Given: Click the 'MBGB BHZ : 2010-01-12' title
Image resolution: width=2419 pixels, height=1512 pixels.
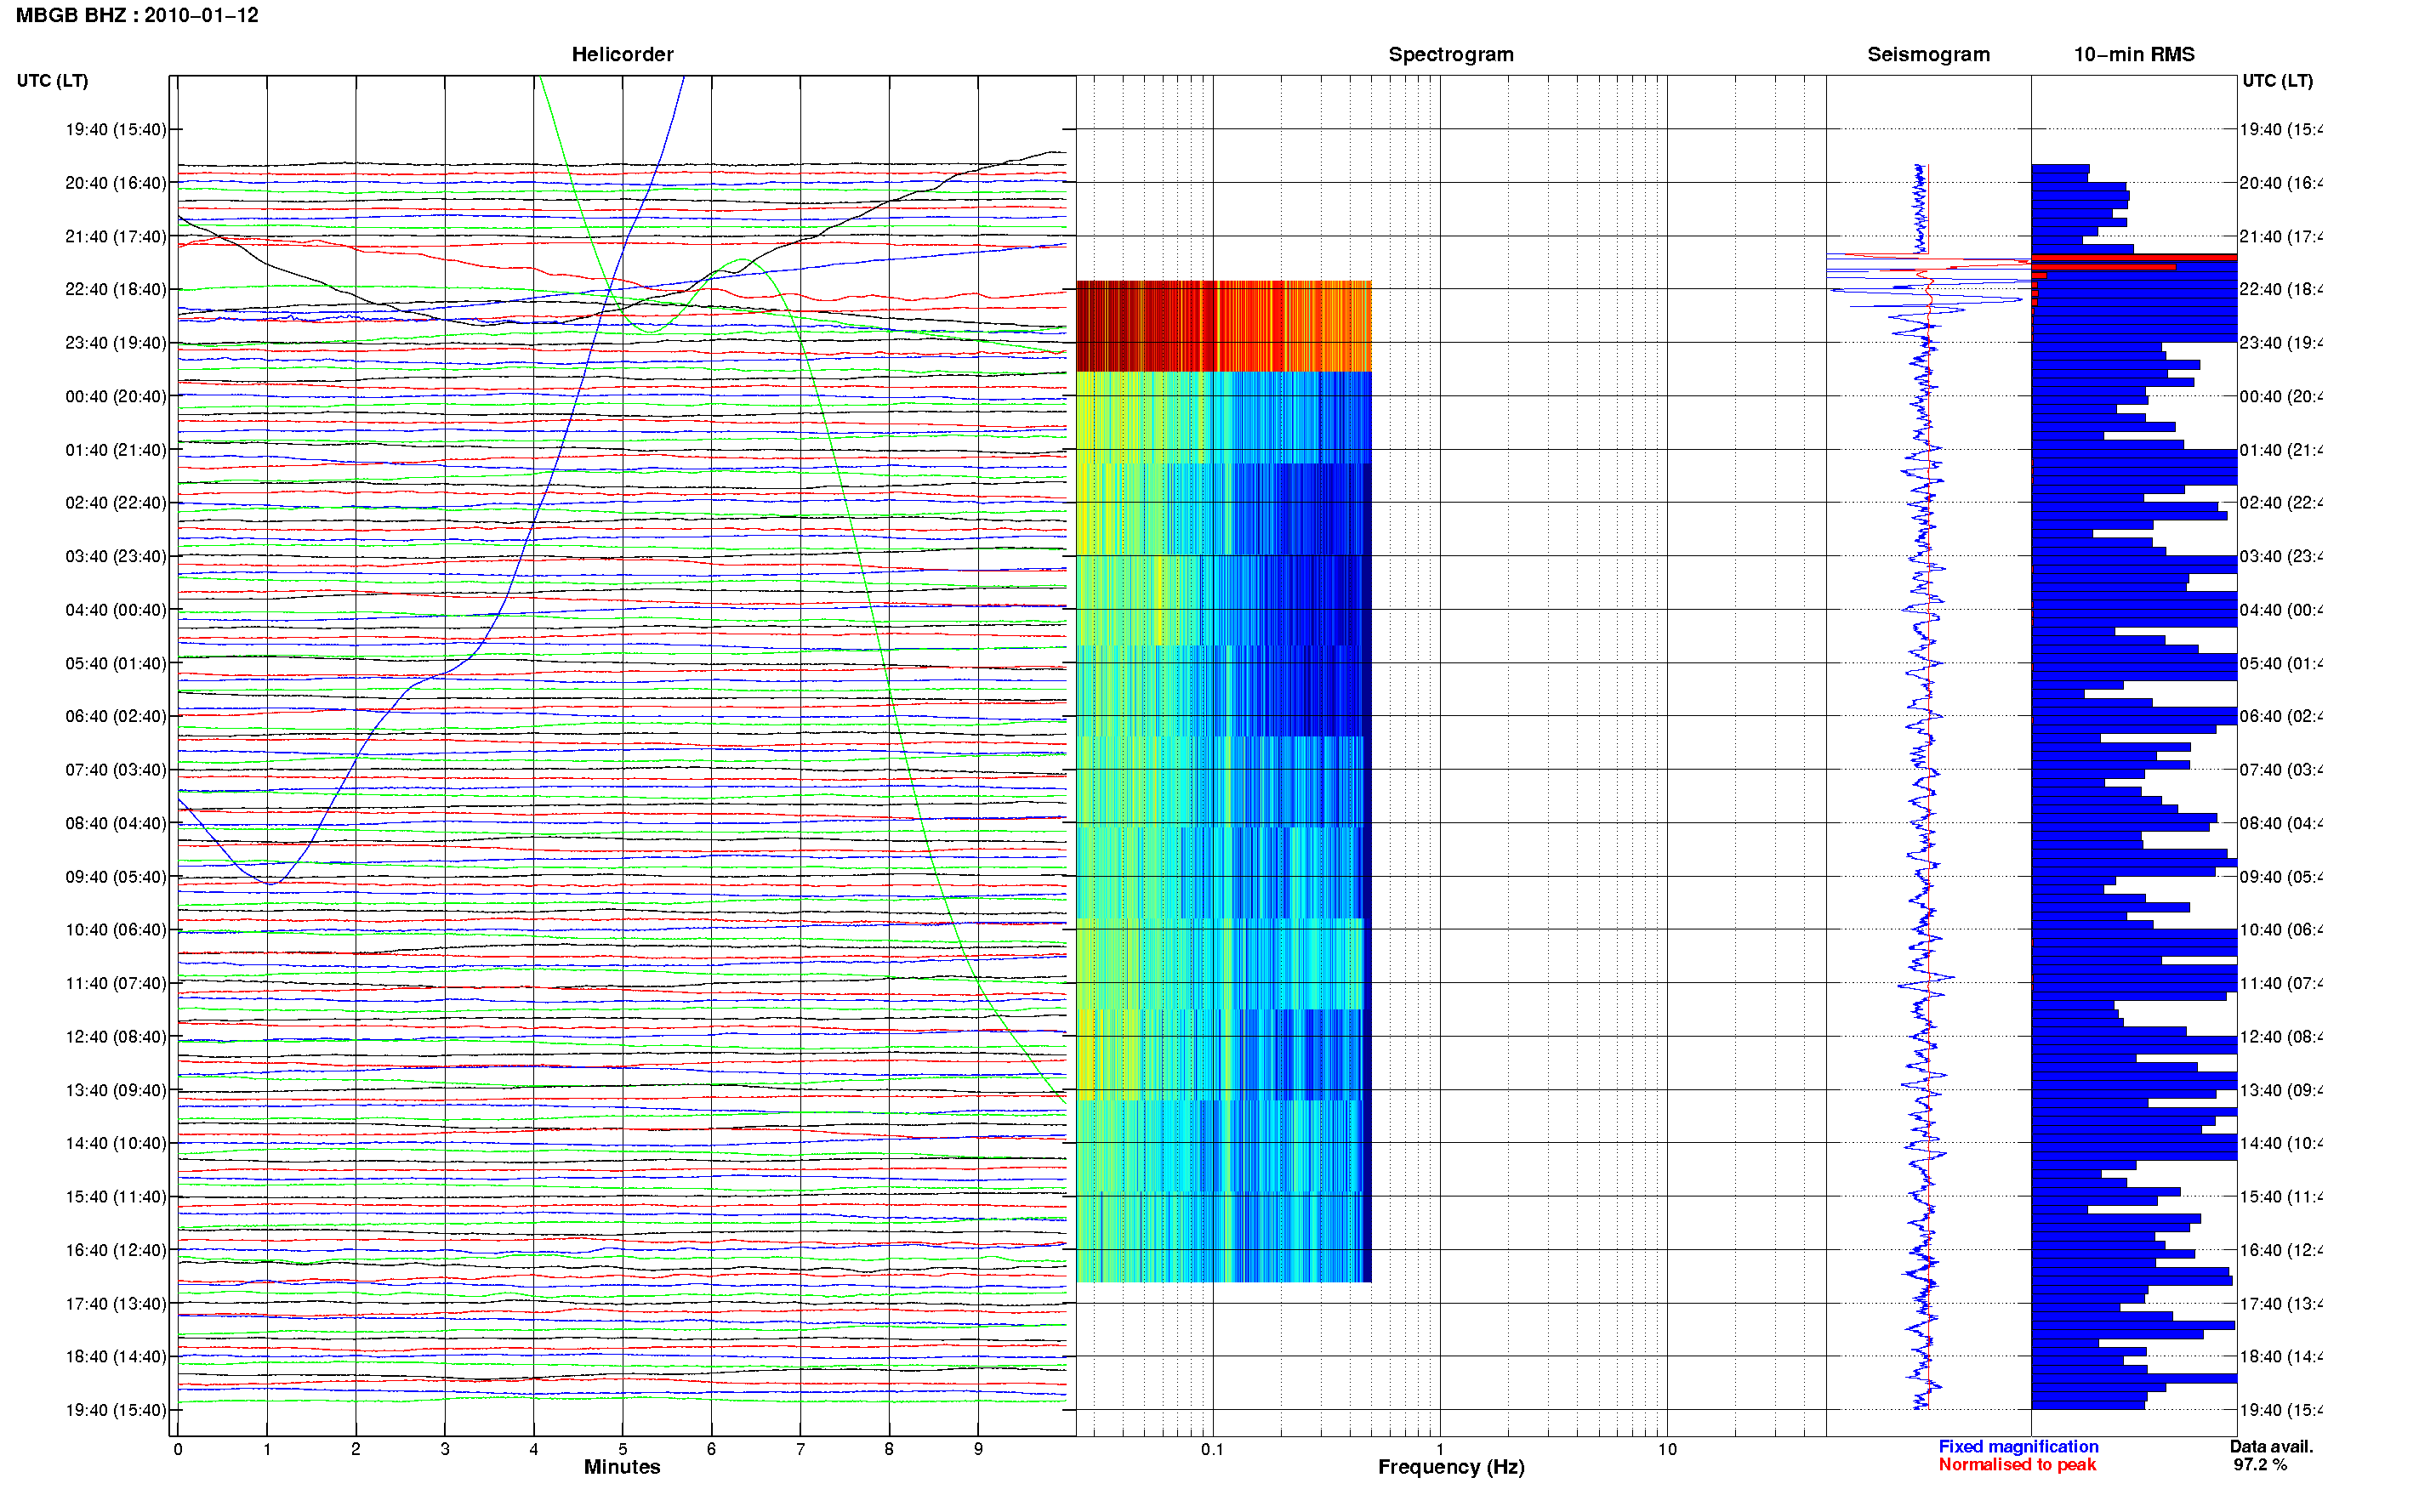Looking at the screenshot, I should 137,15.
